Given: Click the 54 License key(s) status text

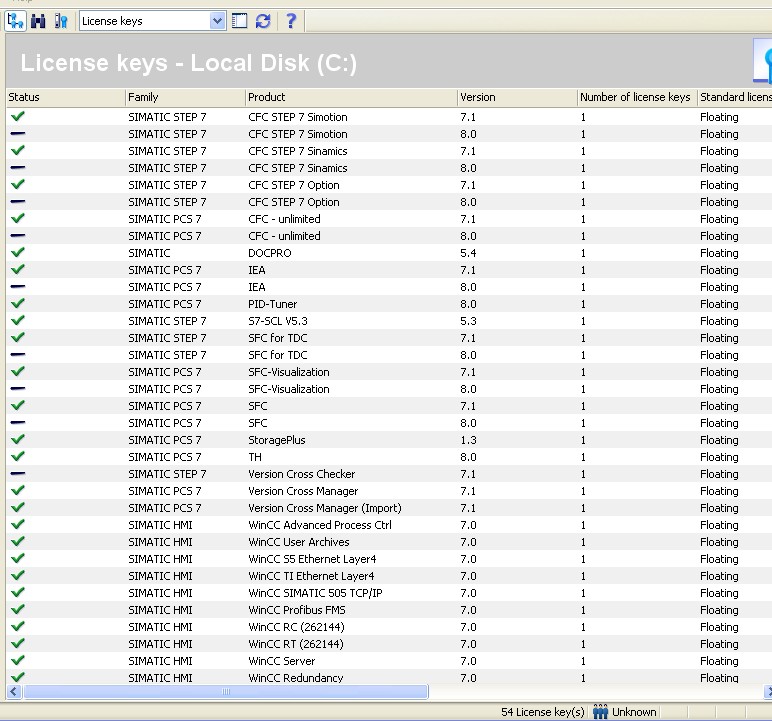Looking at the screenshot, I should point(543,712).
